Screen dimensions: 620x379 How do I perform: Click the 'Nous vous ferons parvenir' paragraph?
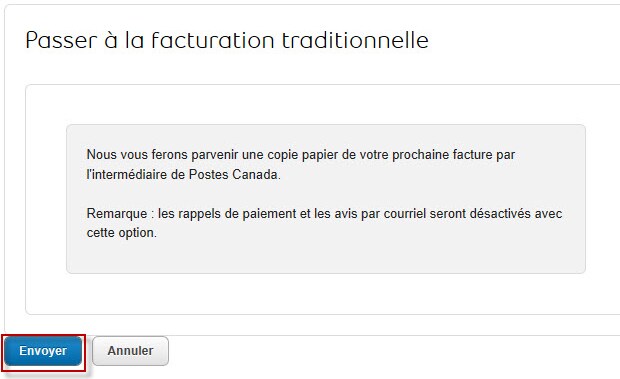[301, 164]
